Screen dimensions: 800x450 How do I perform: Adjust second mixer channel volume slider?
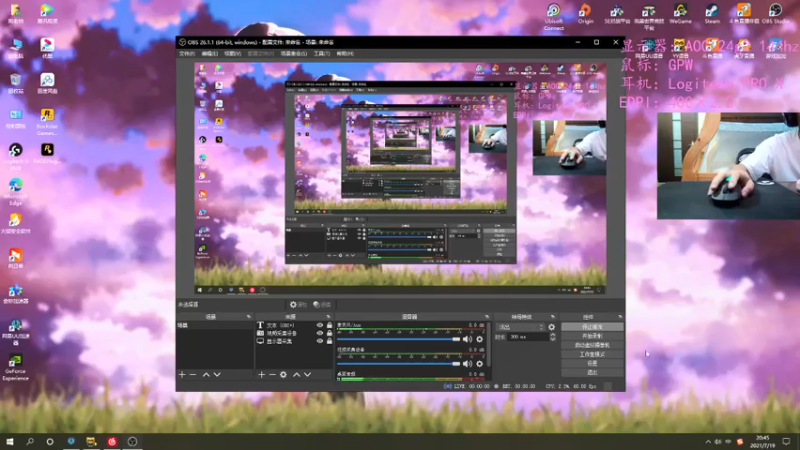(x=398, y=364)
